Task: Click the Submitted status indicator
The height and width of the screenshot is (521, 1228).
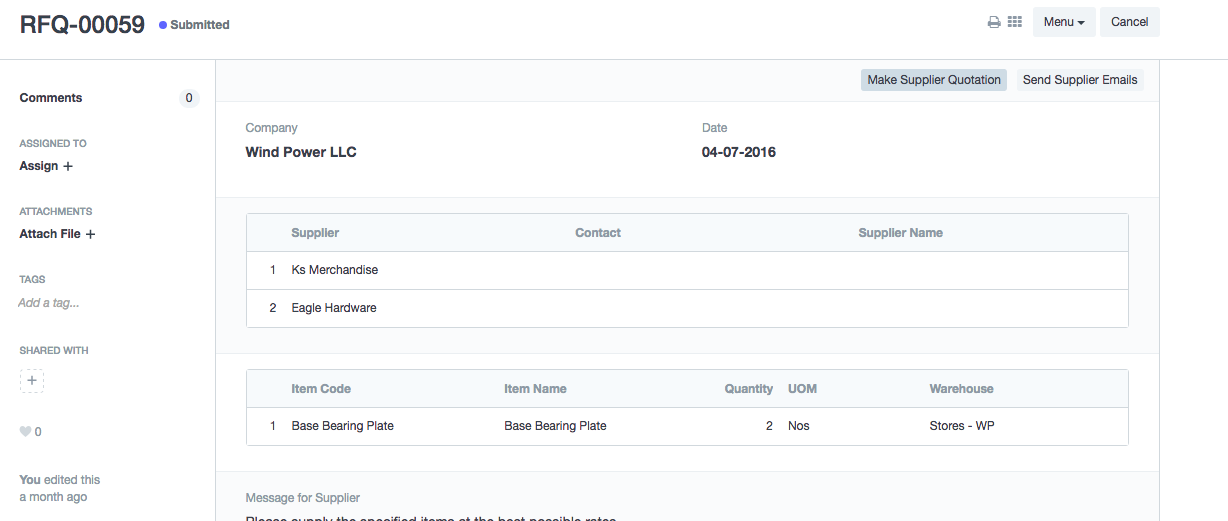Action: click(199, 25)
